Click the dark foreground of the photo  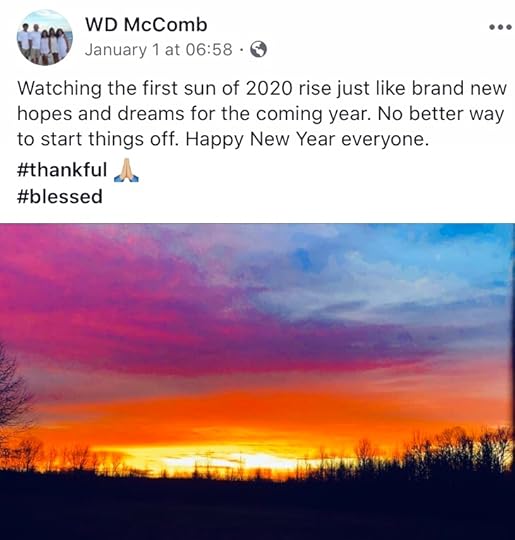tap(257, 508)
